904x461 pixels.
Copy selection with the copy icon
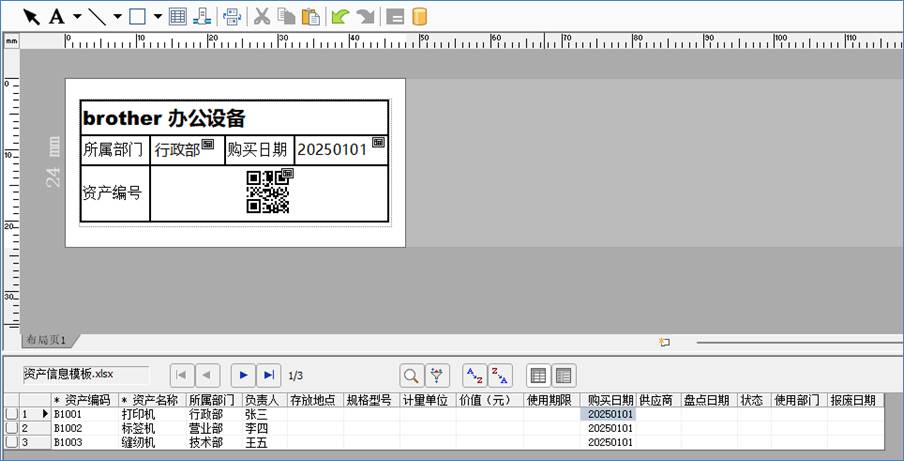287,17
